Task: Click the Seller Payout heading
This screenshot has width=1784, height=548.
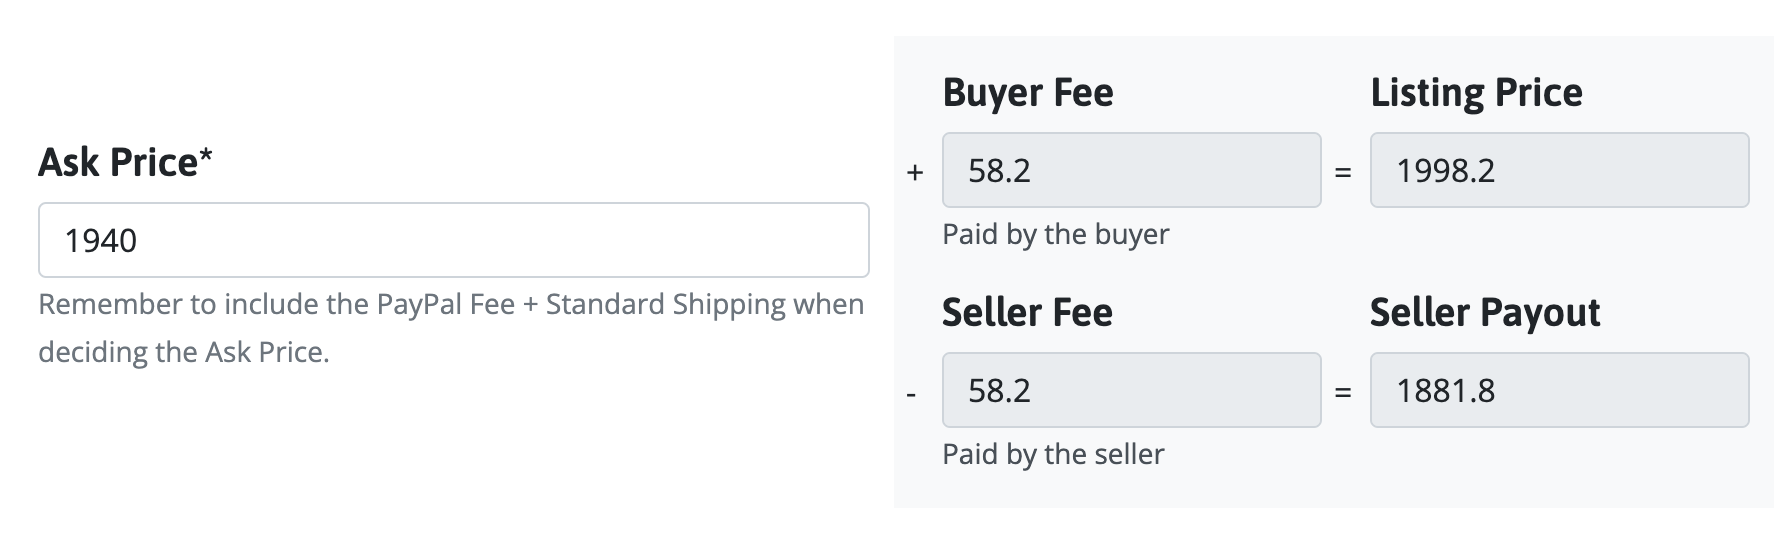Action: (1484, 313)
